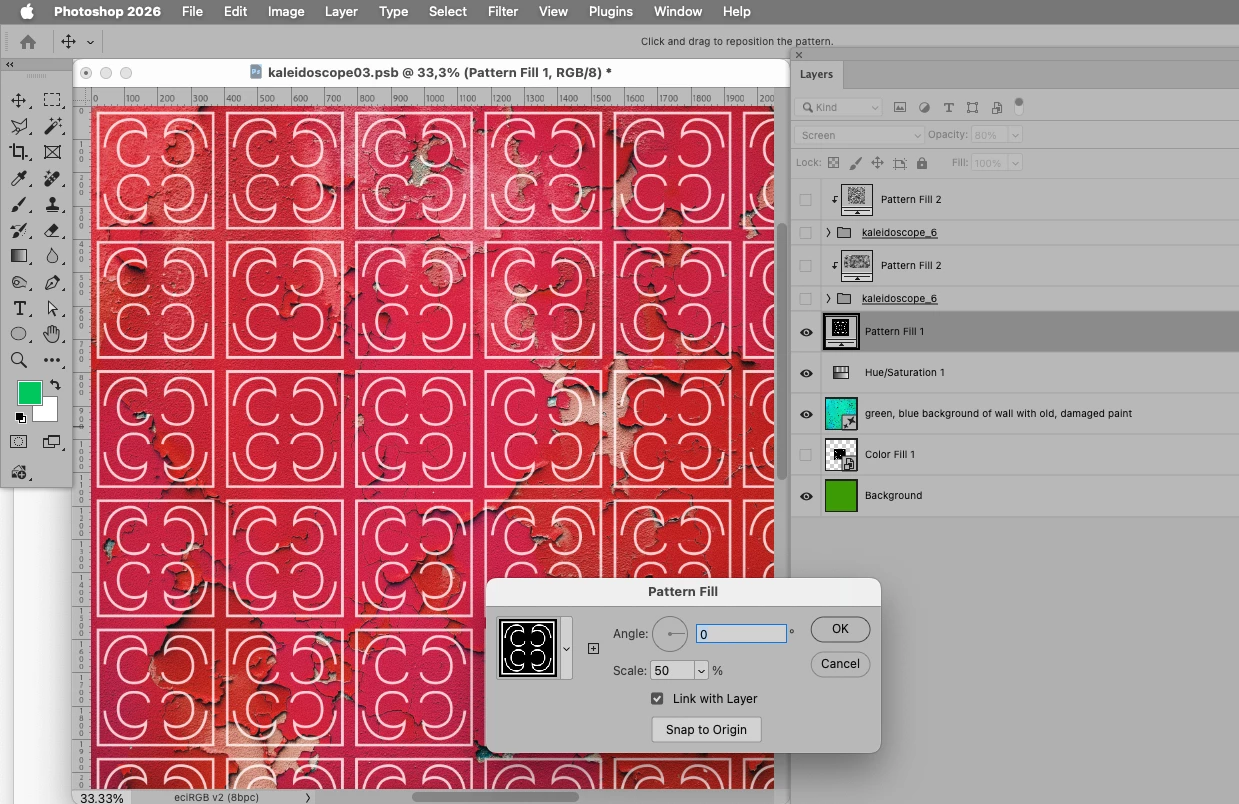
Task: Open the Scale percentage dropdown arrow
Action: point(701,671)
